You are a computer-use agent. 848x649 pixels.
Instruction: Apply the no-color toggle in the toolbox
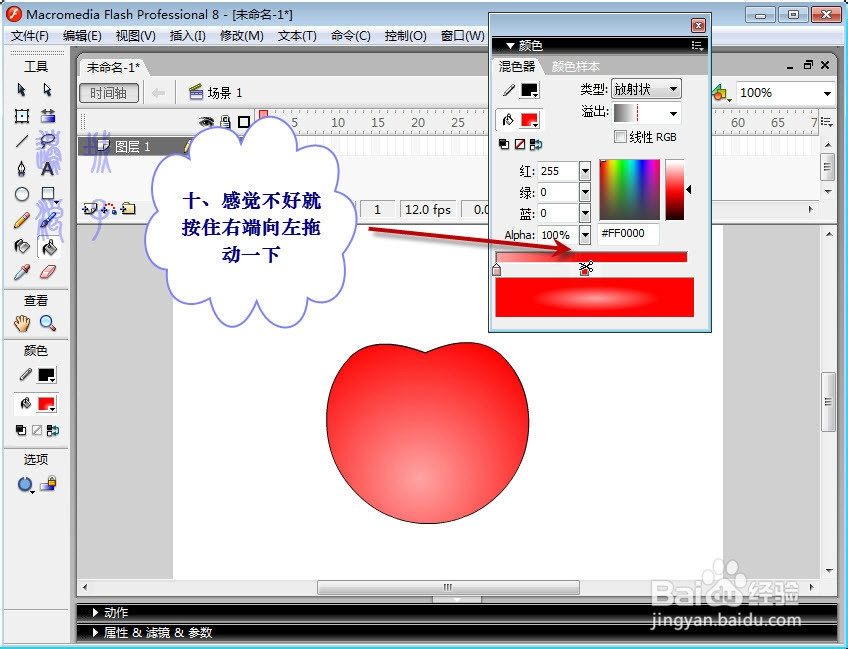click(37, 429)
